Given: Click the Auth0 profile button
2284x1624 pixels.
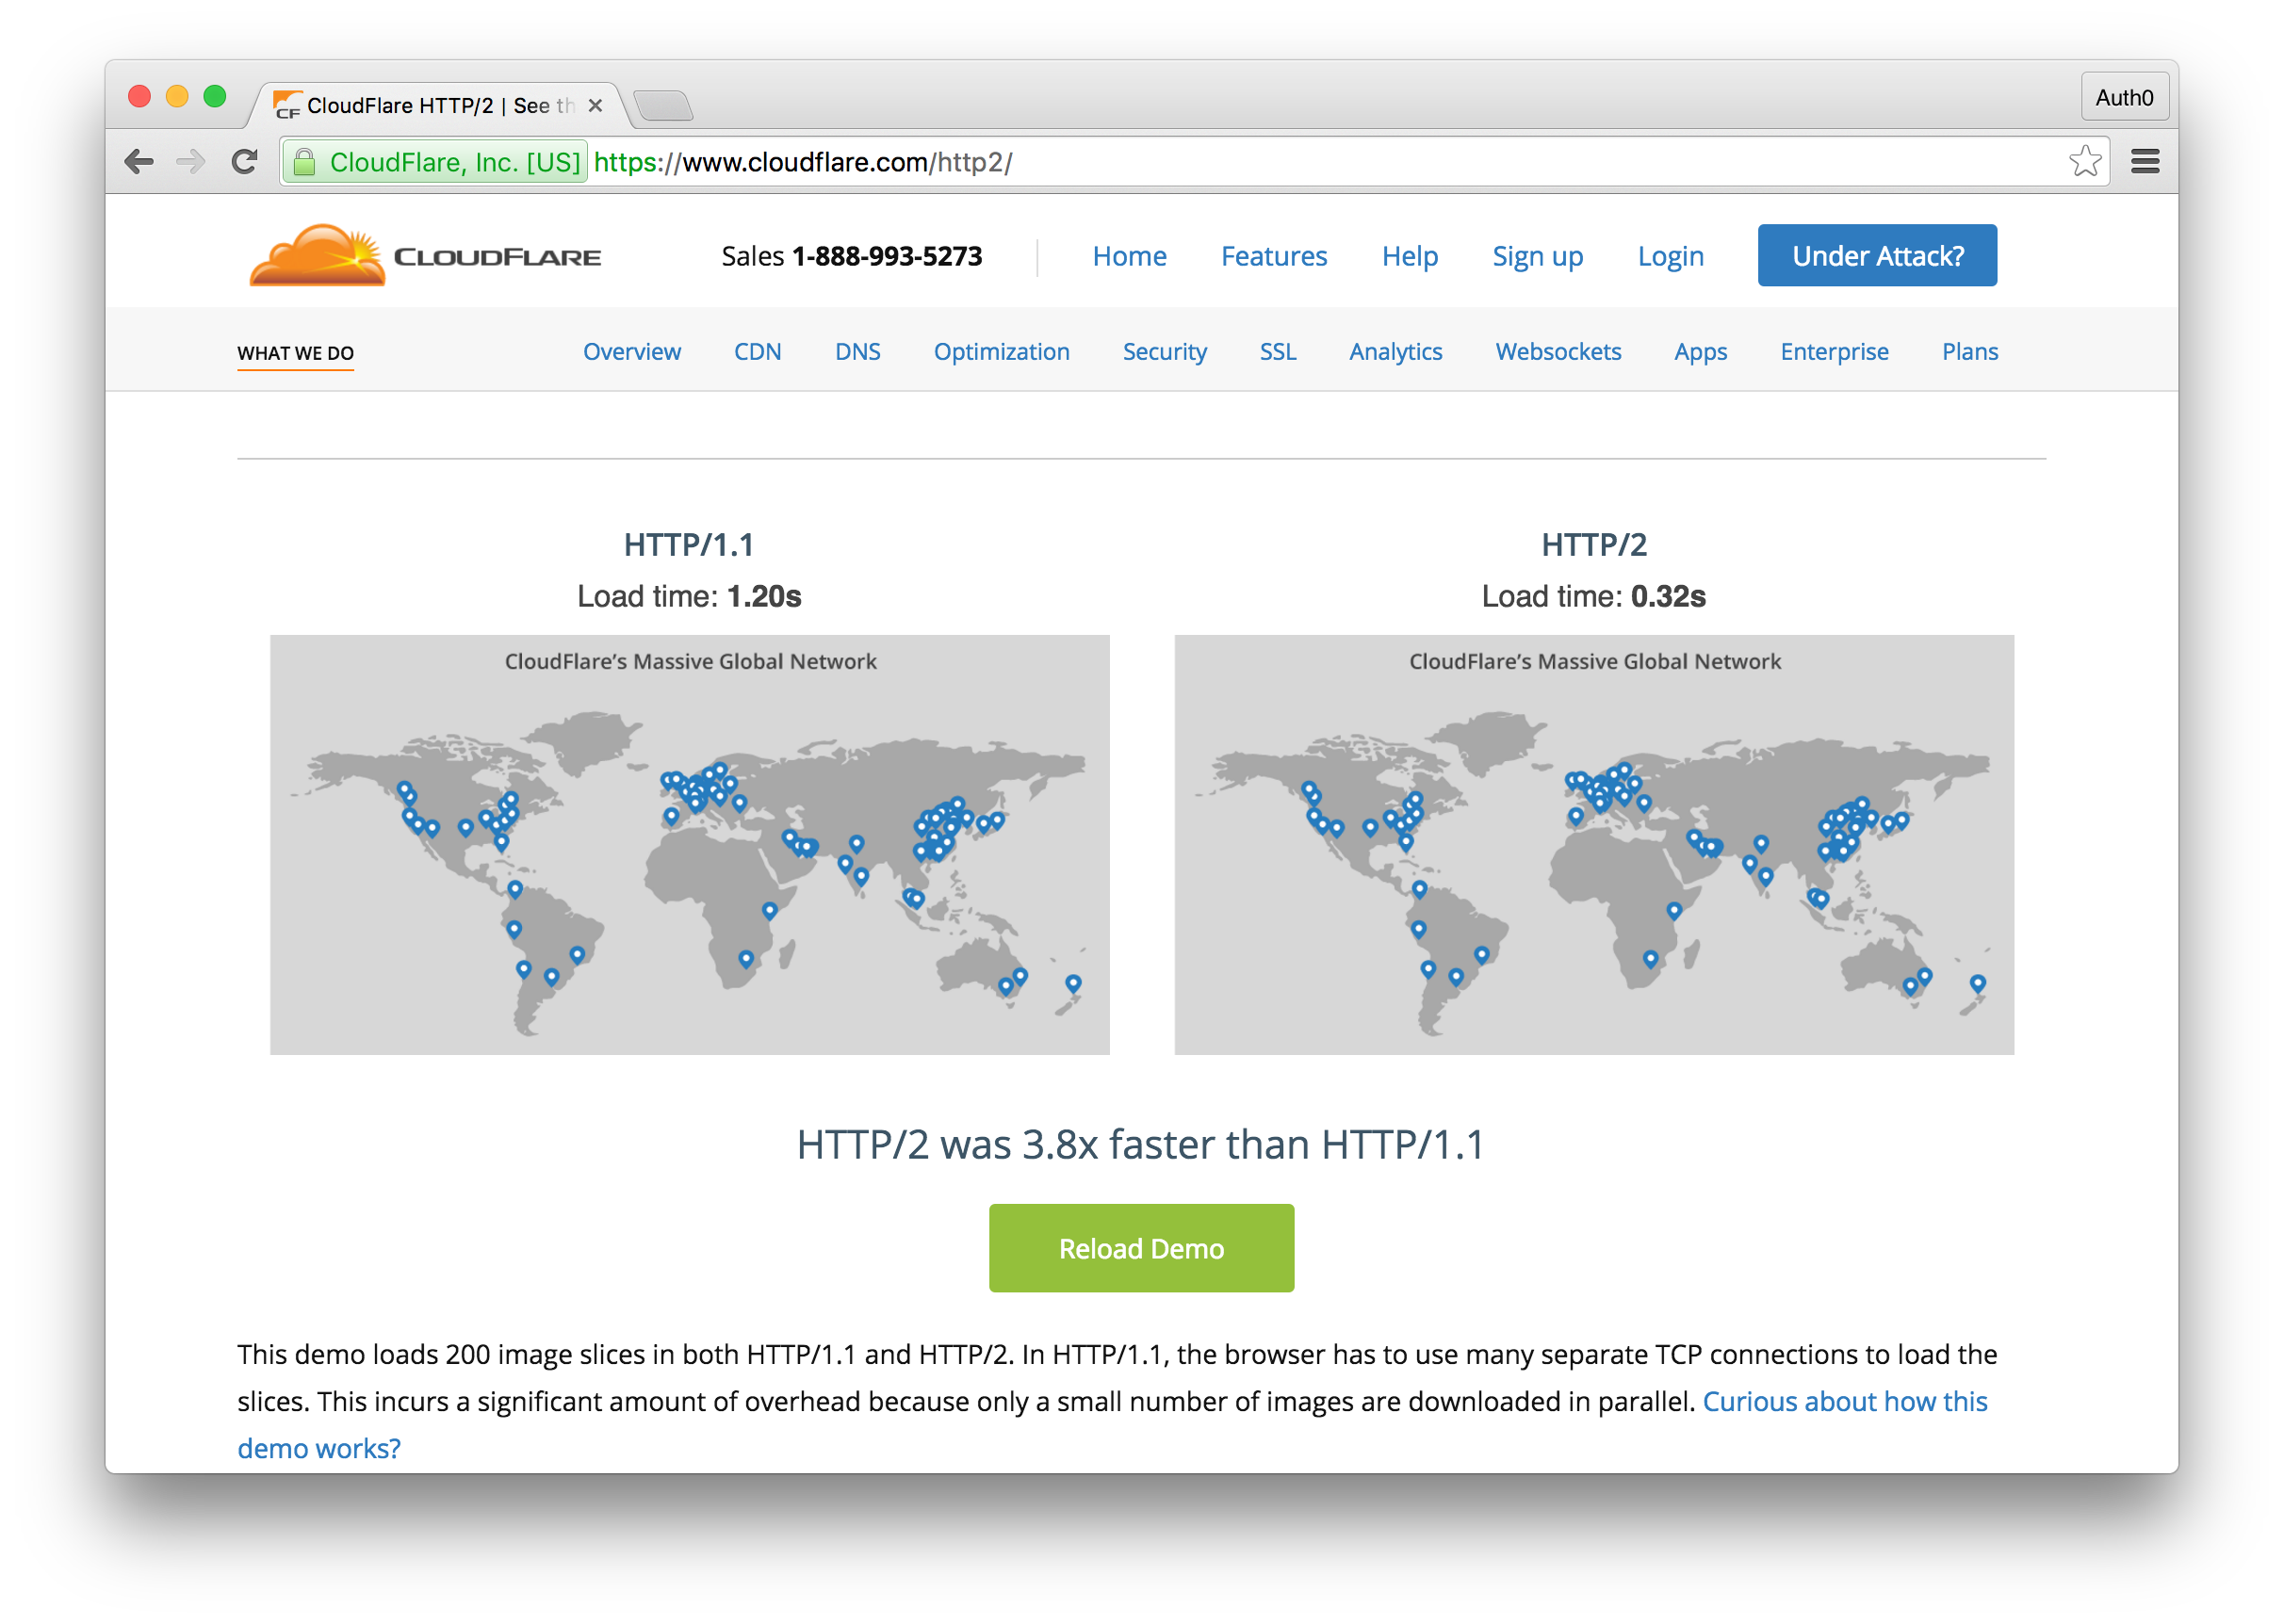Looking at the screenshot, I should point(2124,97).
